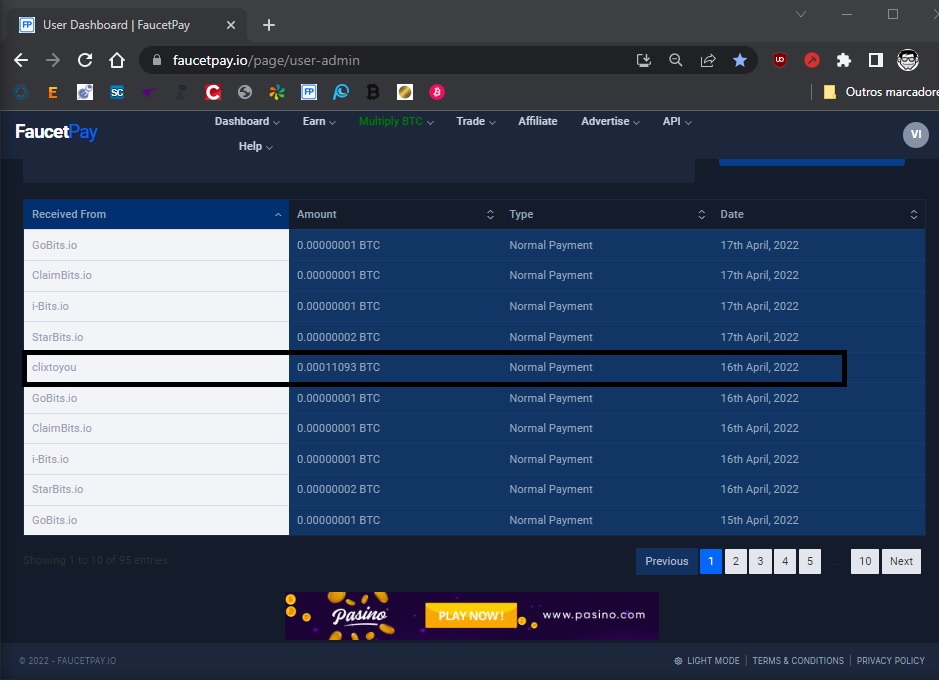Click the FaucetPay logo
Screen dimensions: 939x680
(x=56, y=132)
